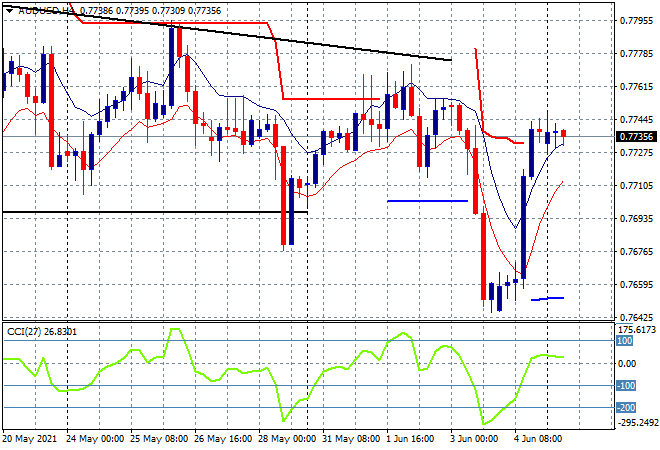The image size is (660, 450).
Task: Click the 20 May 2021 time label
Action: tap(29, 439)
